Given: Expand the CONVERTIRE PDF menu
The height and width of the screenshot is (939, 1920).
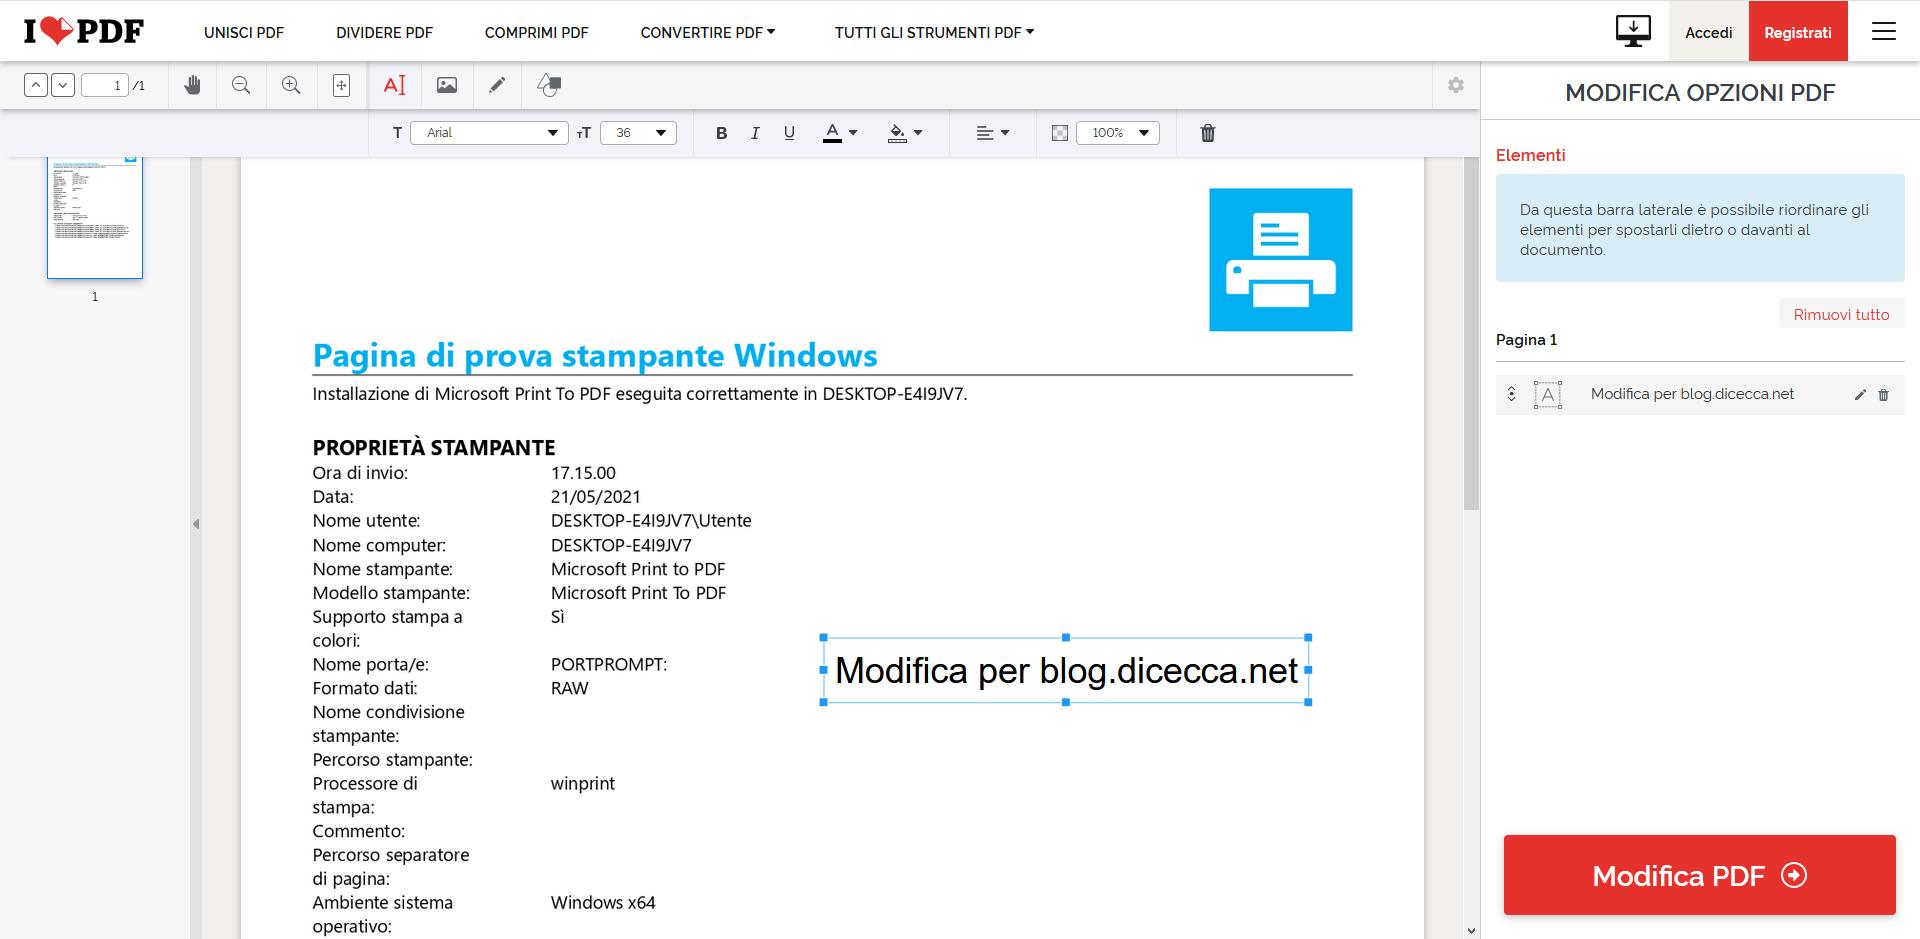Looking at the screenshot, I should coord(707,32).
